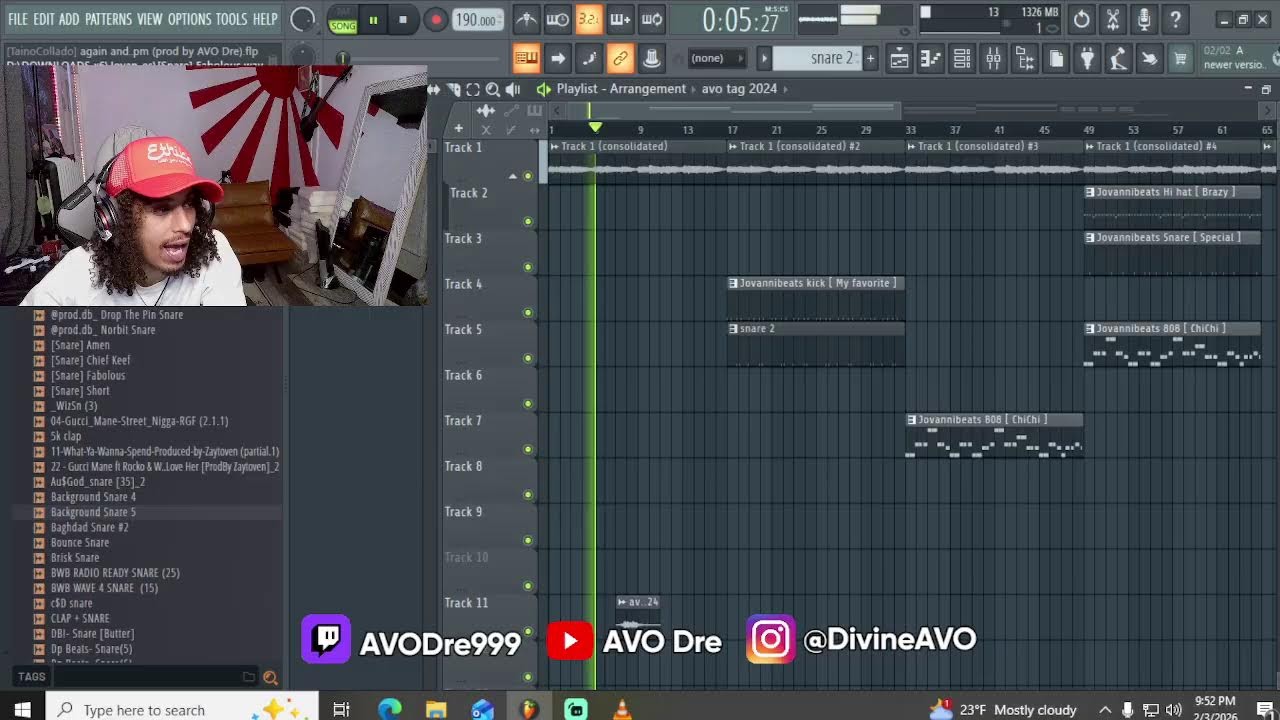Open the EDIT menu
Image resolution: width=1280 pixels, height=720 pixels.
(x=44, y=19)
